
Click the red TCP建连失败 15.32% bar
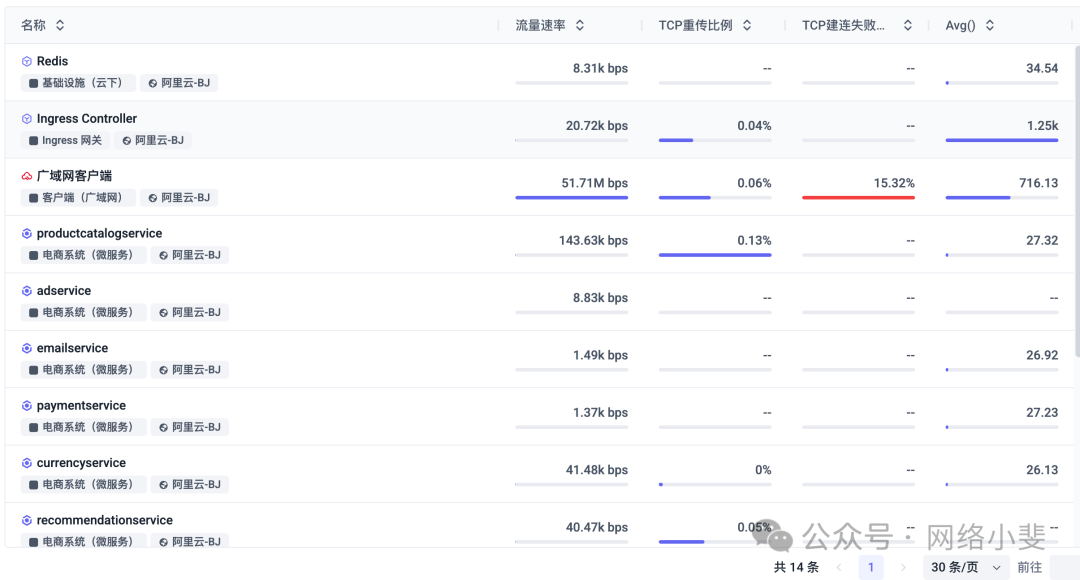coord(858,197)
